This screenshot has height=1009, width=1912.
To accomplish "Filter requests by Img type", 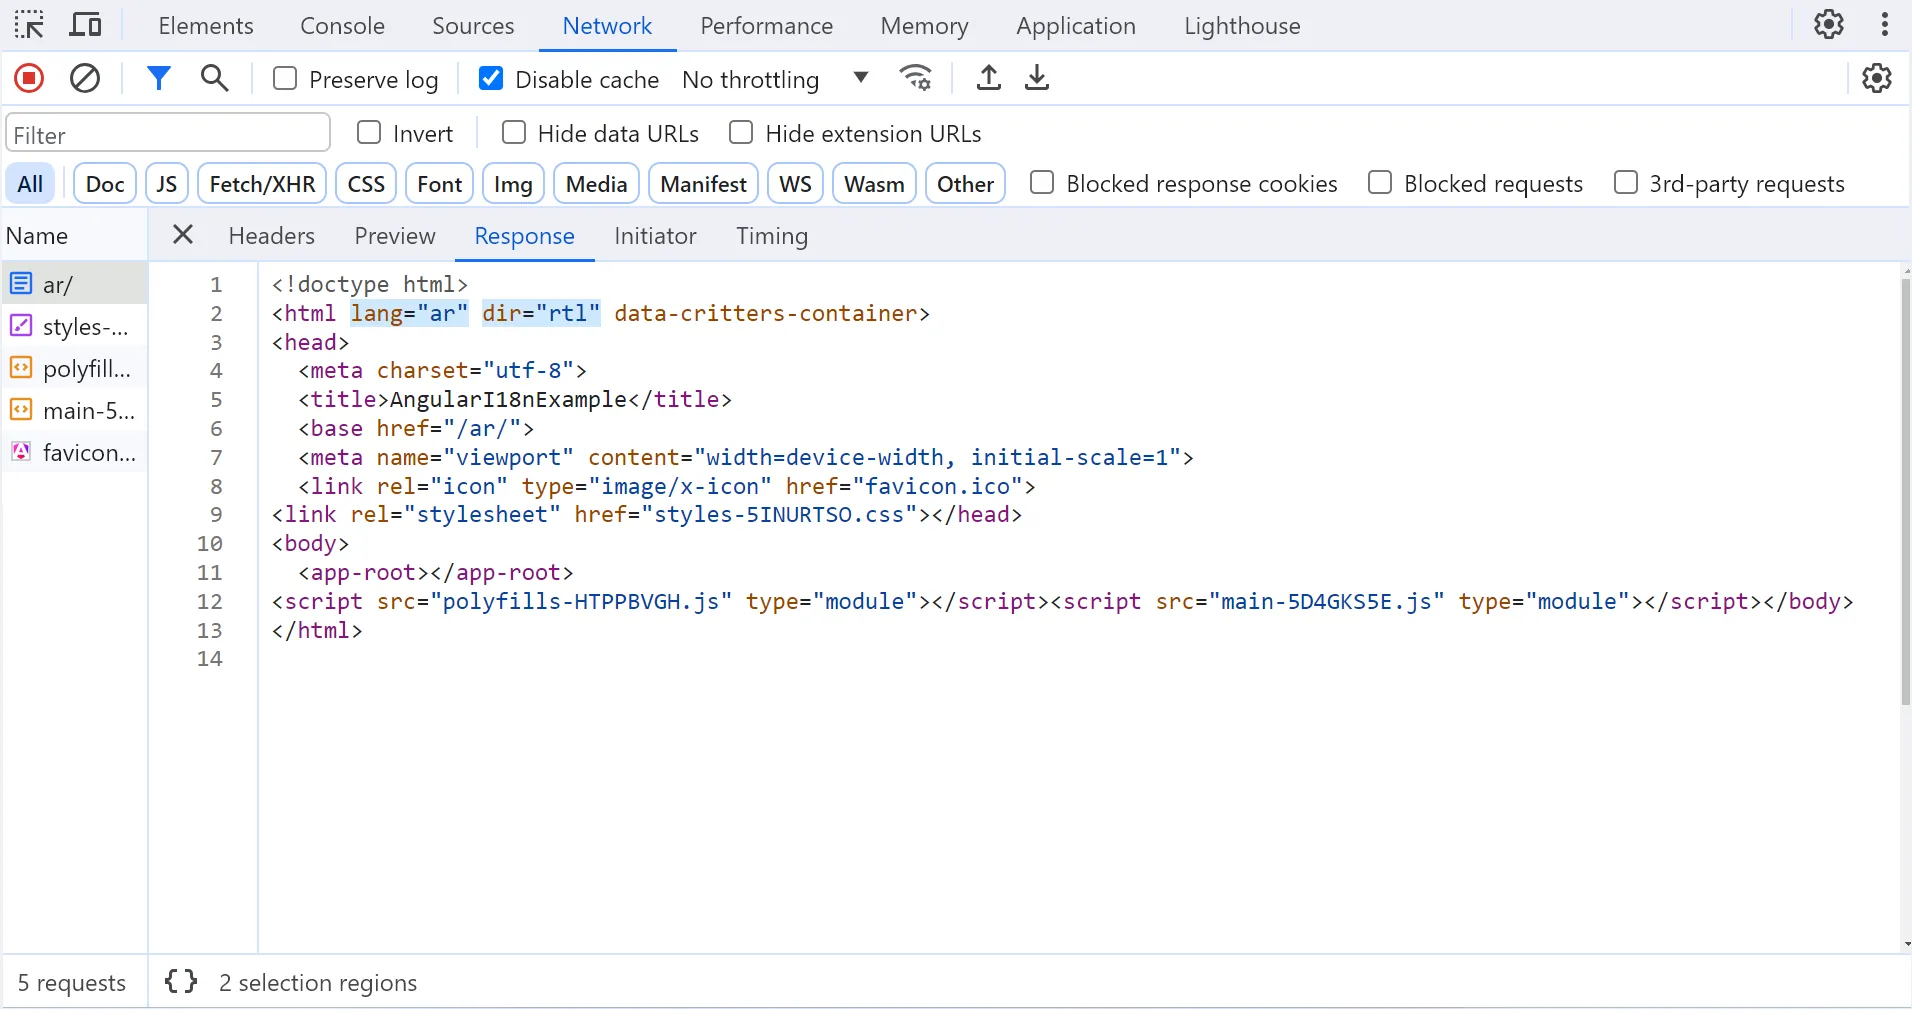I will (x=513, y=184).
